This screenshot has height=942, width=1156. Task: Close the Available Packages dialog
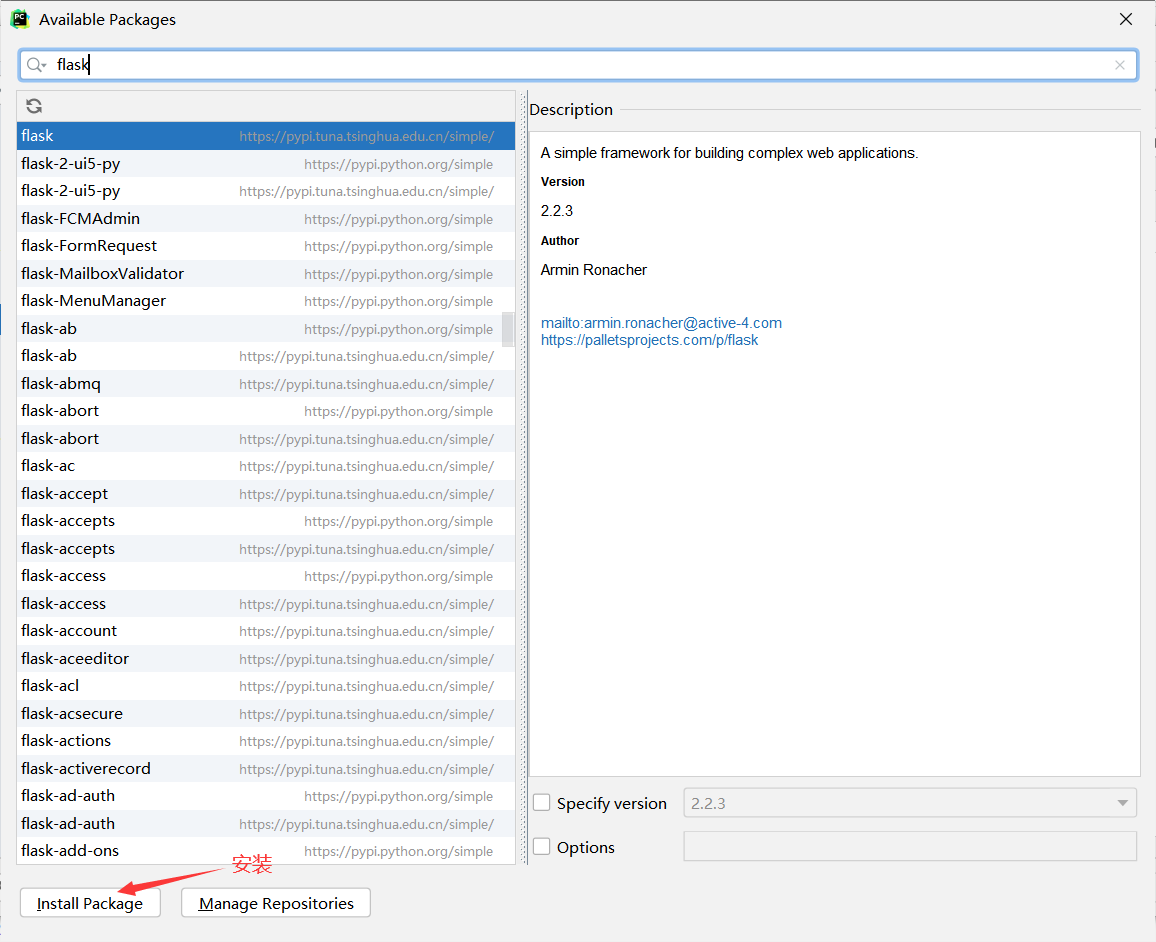click(x=1126, y=19)
